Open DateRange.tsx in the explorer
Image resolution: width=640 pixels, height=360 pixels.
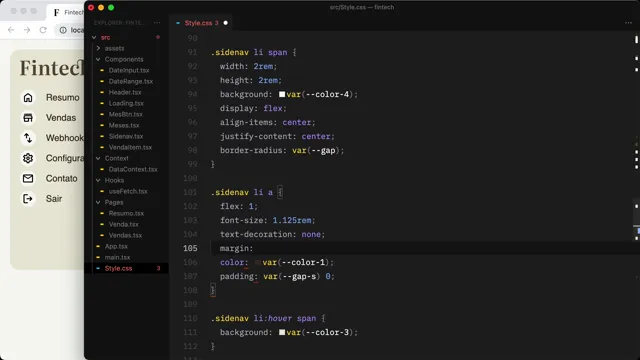(x=131, y=81)
